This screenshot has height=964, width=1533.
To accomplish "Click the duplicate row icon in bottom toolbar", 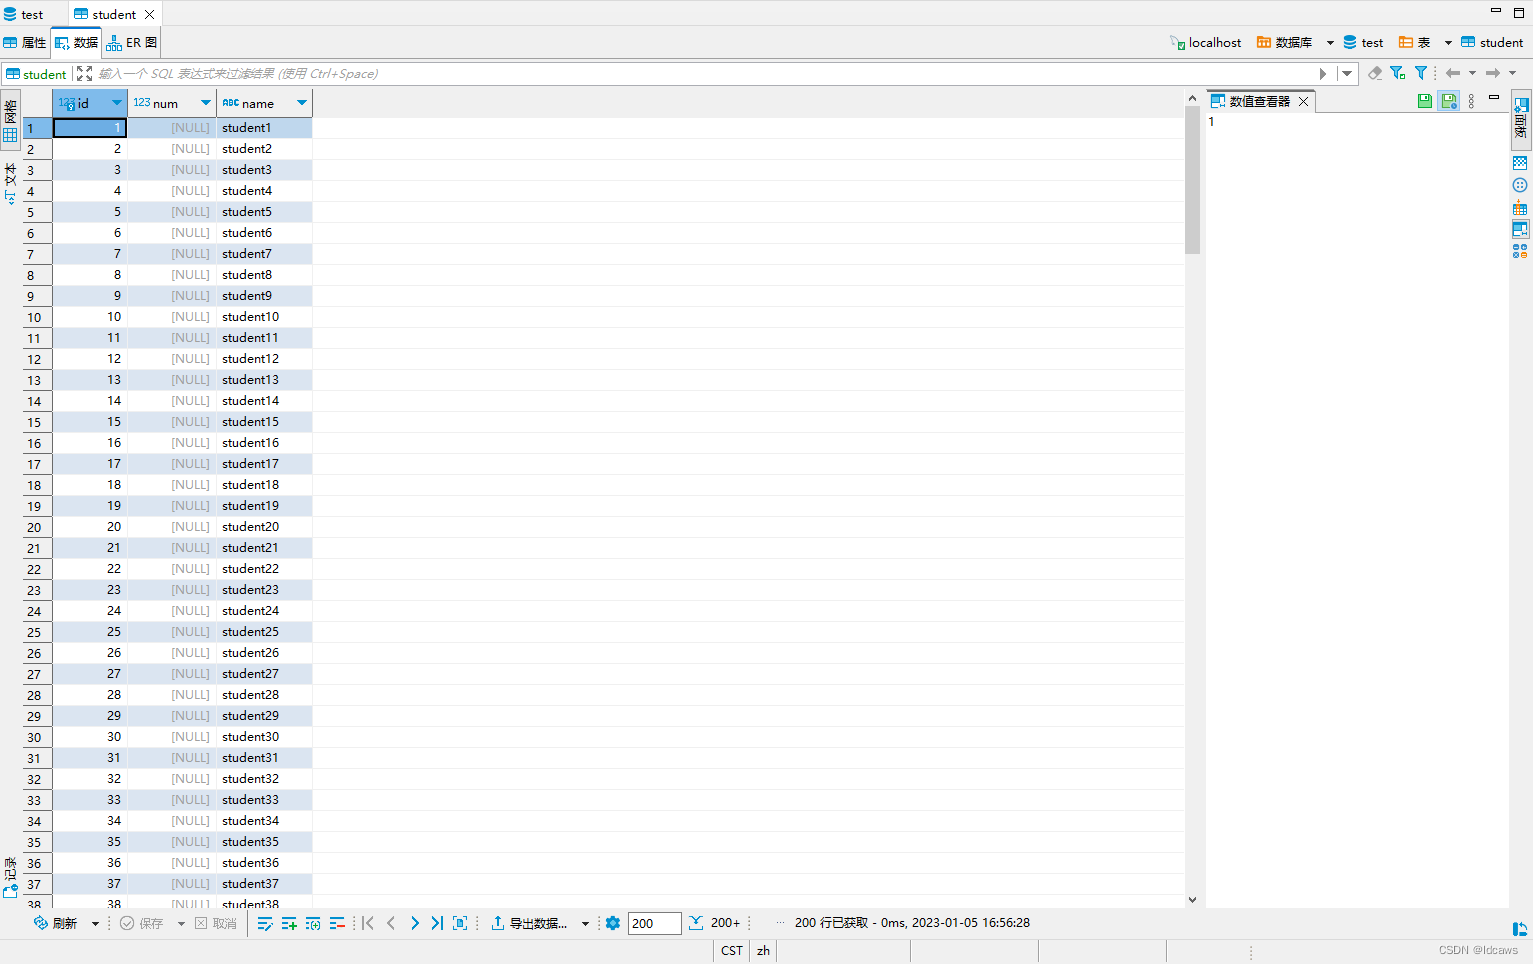I will [313, 923].
